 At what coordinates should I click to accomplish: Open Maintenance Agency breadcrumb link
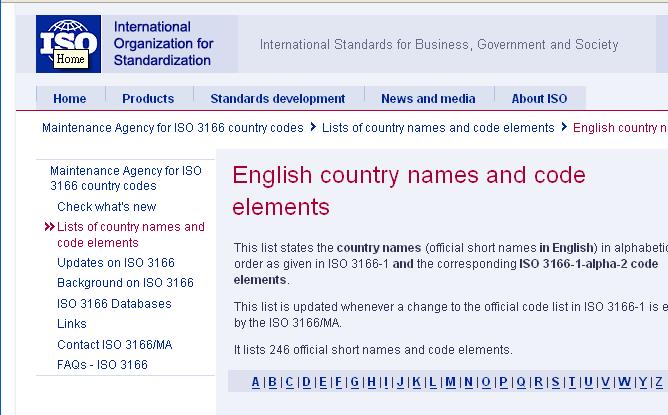point(173,127)
